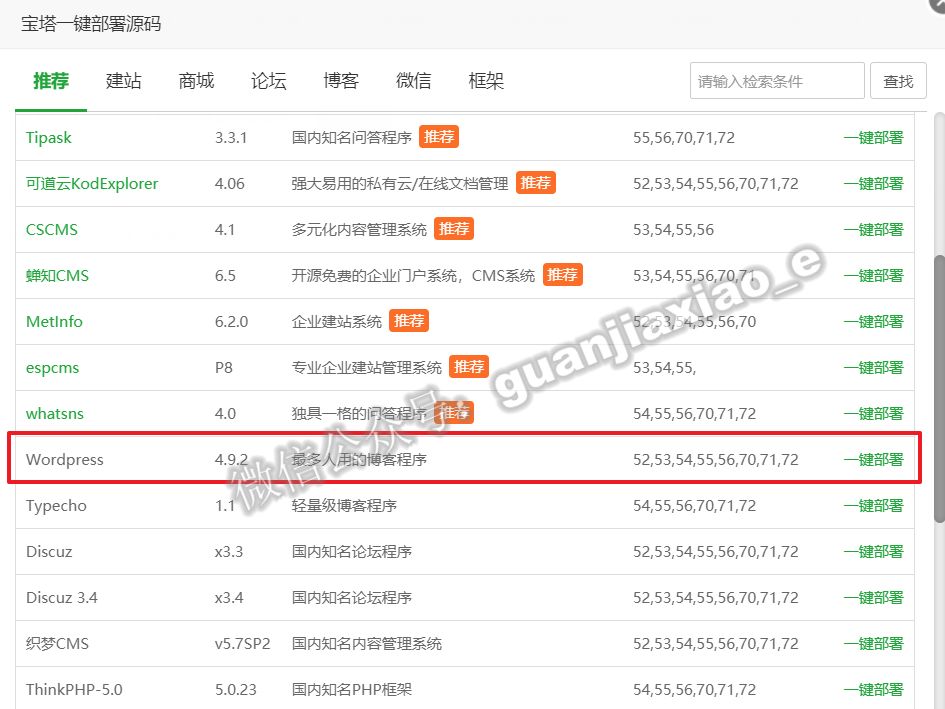Screen dimensions: 945x709
Task: Click the 轻量级博客程序 description text
Action: 344,505
